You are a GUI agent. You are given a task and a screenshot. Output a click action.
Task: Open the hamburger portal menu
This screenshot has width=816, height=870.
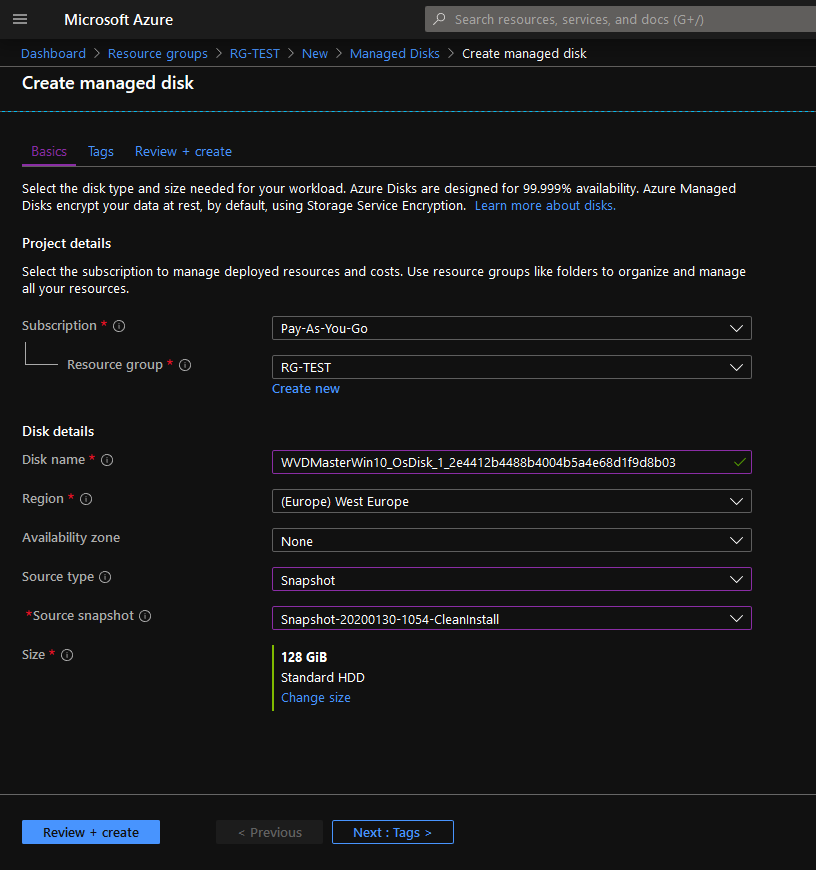tap(20, 19)
